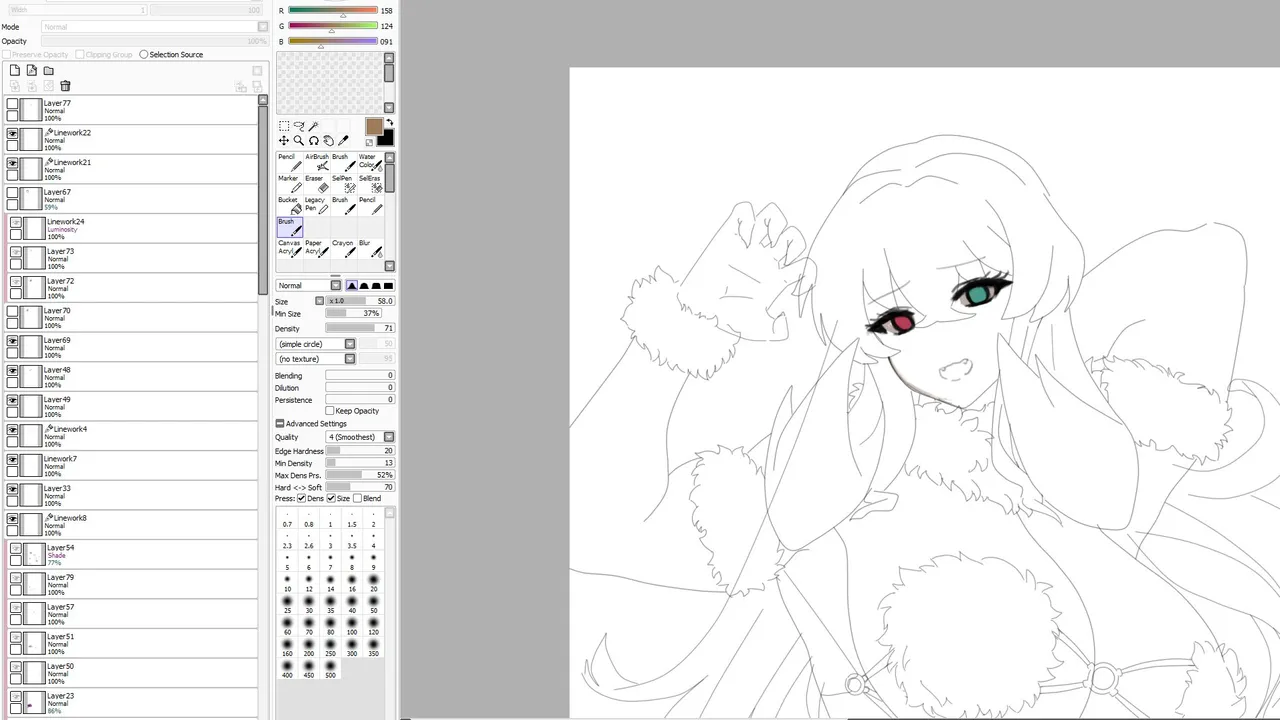Enable the Keep Opacity checkbox
Image resolution: width=1280 pixels, height=720 pixels.
click(x=330, y=411)
